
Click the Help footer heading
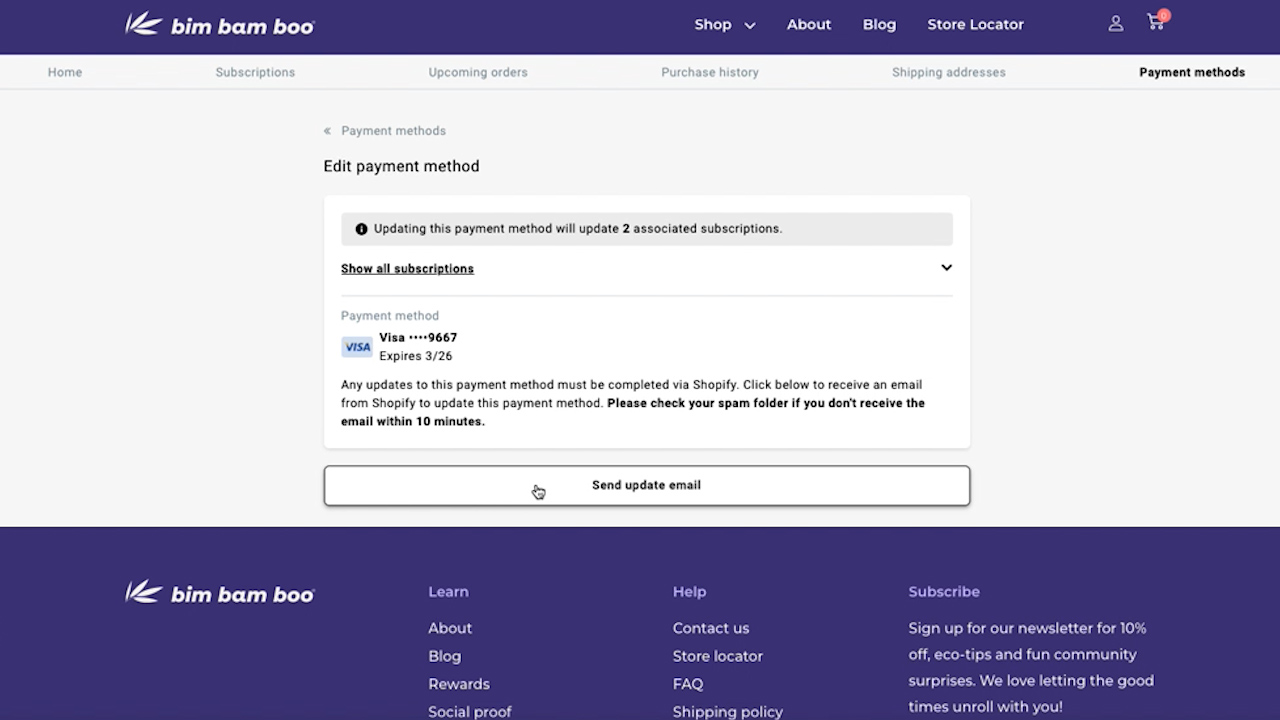coord(689,592)
